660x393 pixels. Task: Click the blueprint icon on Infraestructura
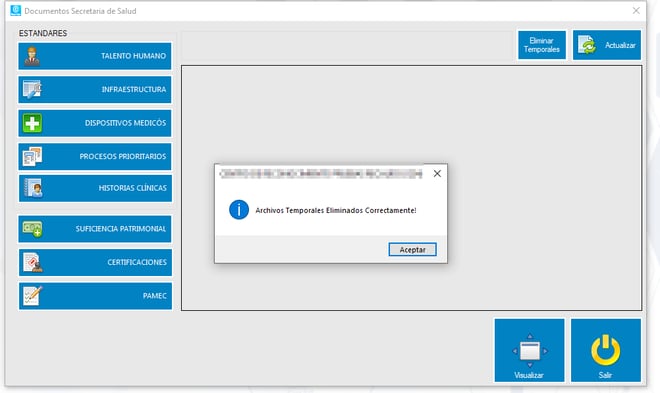[x=32, y=89]
